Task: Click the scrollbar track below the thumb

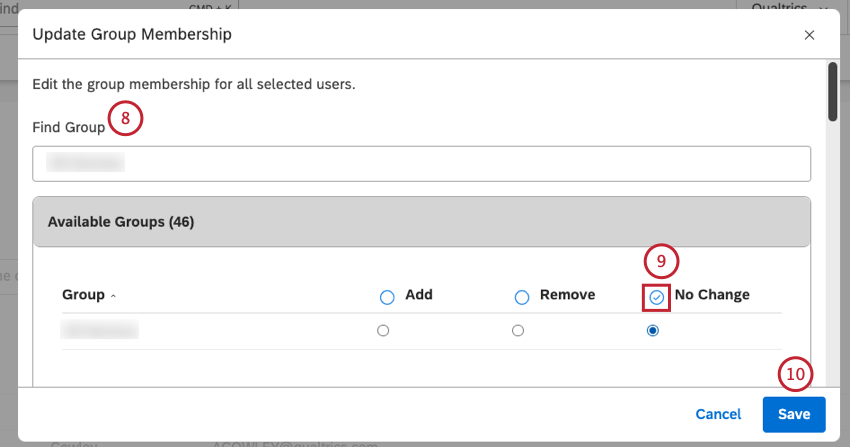Action: pyautogui.click(x=832, y=250)
